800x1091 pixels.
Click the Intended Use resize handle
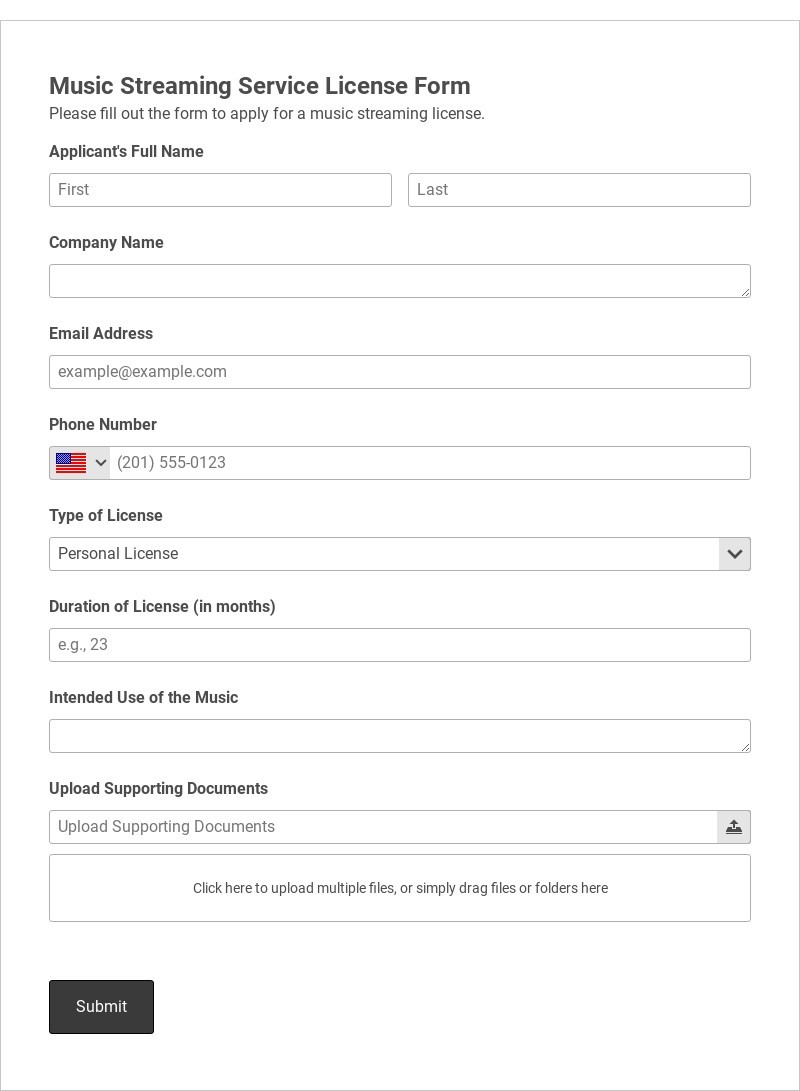(745, 747)
